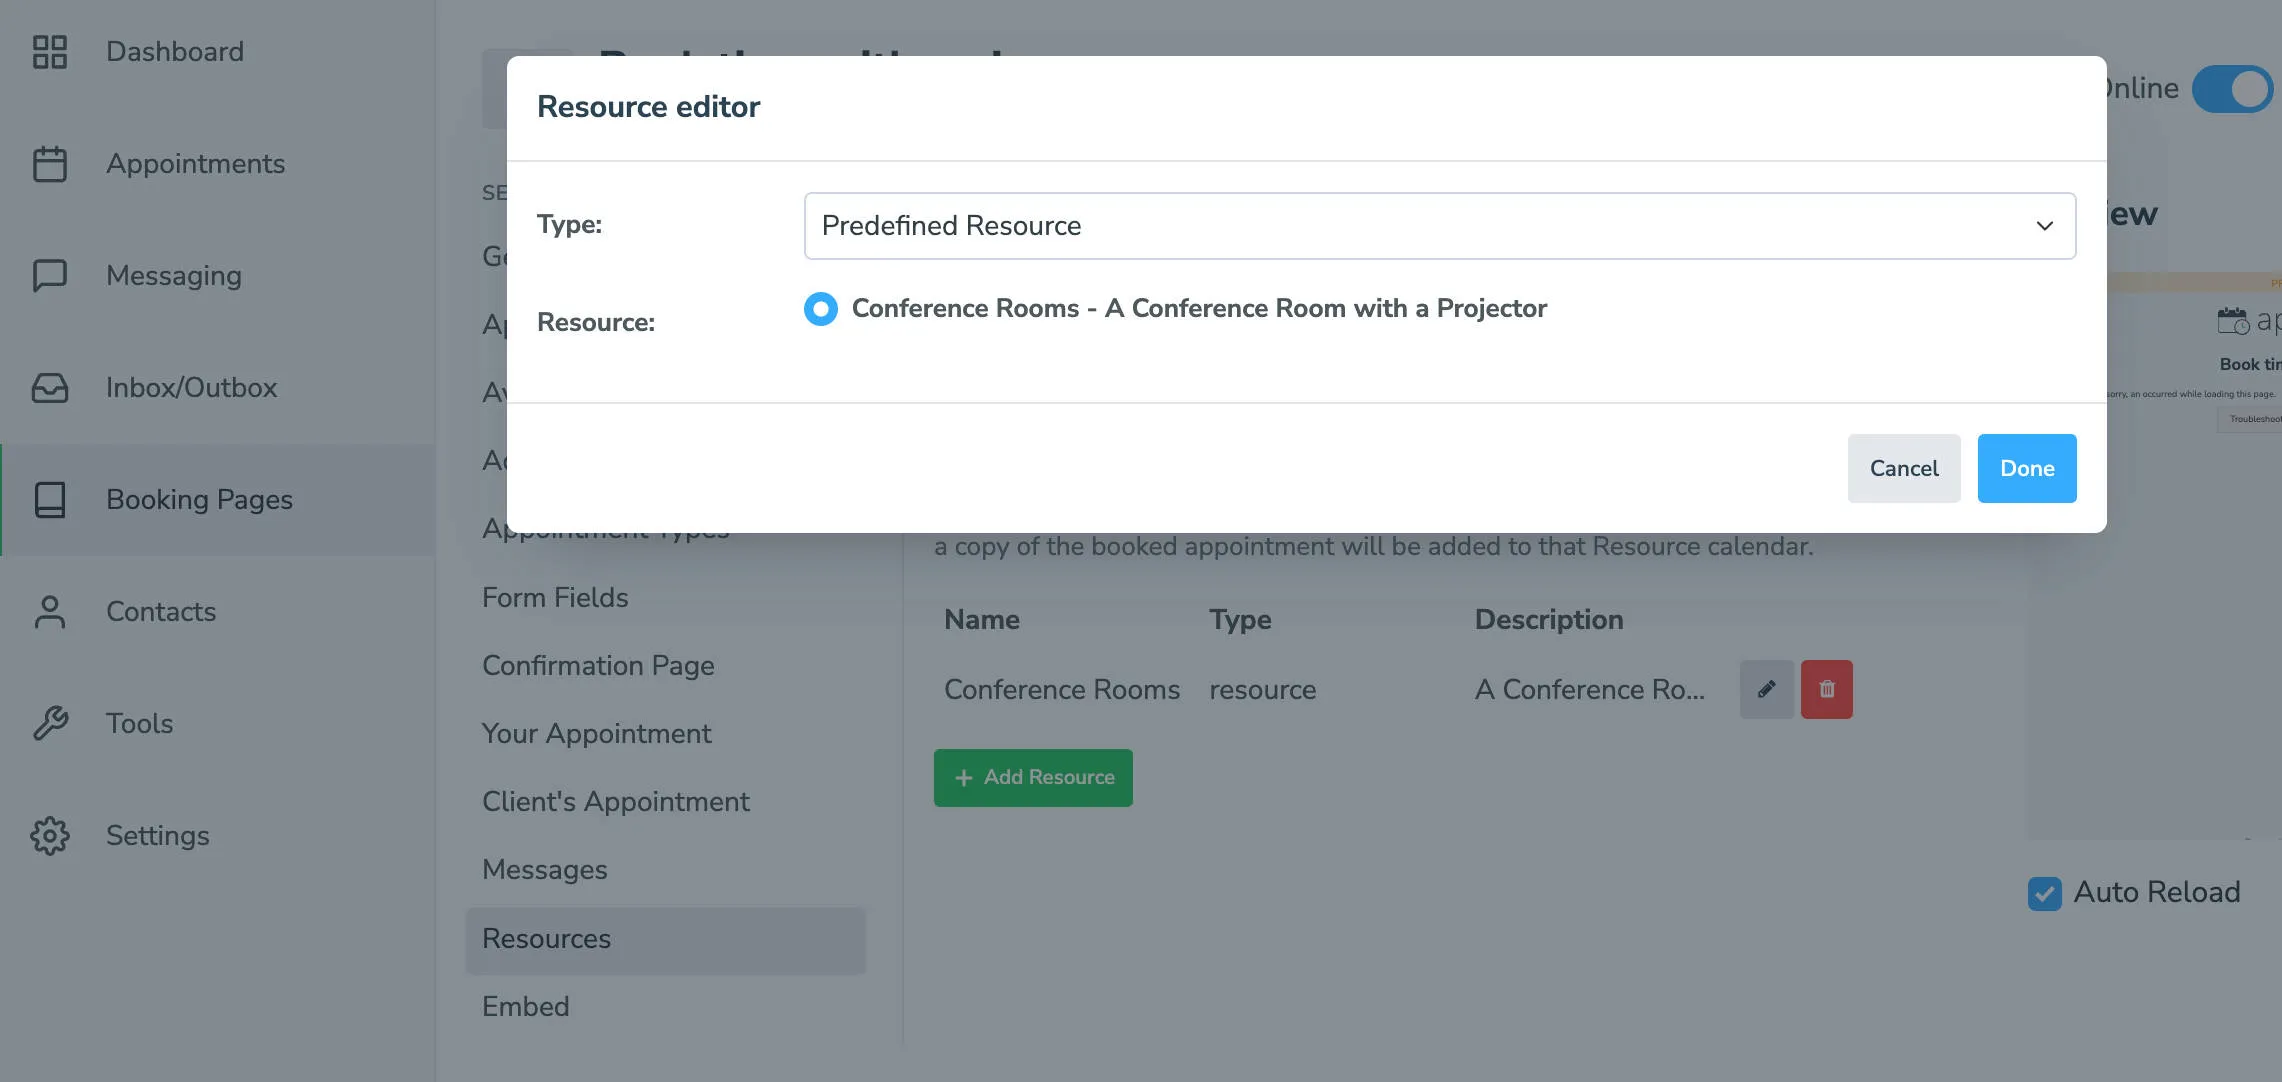
Task: Open the Type dropdown showing Predefined Resource
Action: point(1439,226)
